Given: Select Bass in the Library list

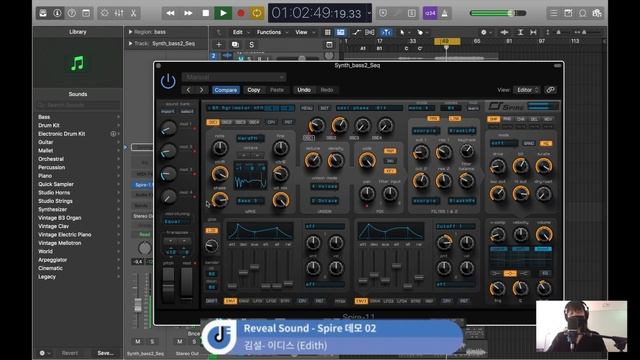Looking at the screenshot, I should (44, 117).
